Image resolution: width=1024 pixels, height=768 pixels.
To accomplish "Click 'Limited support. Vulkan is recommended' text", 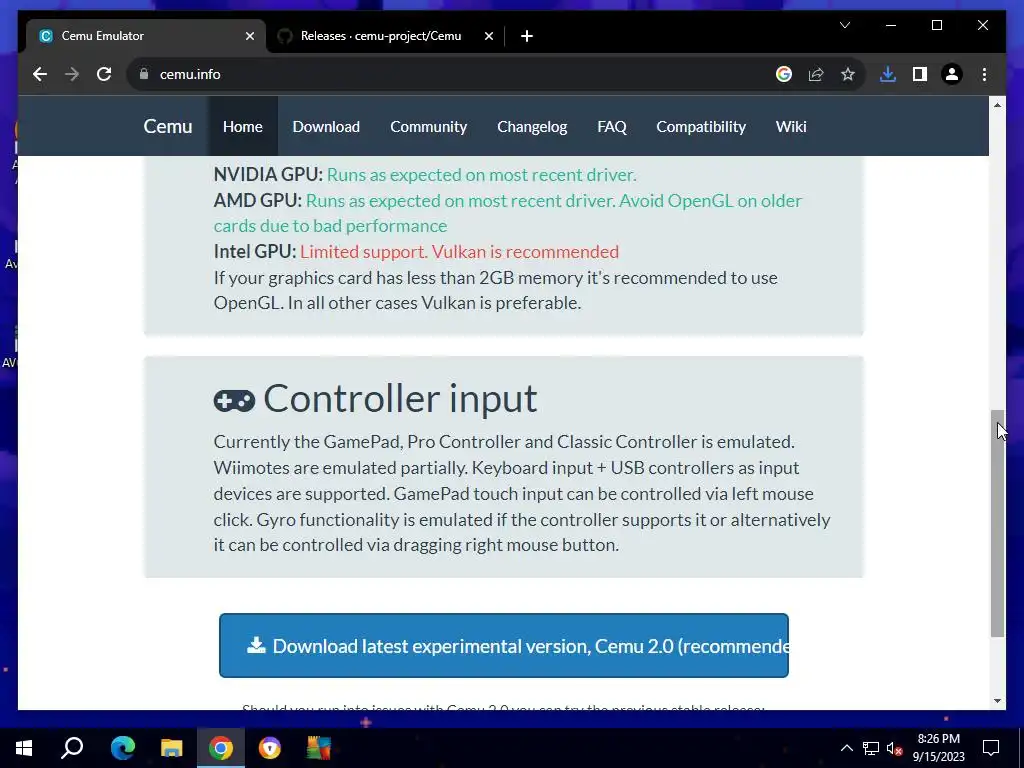I will [x=459, y=251].
